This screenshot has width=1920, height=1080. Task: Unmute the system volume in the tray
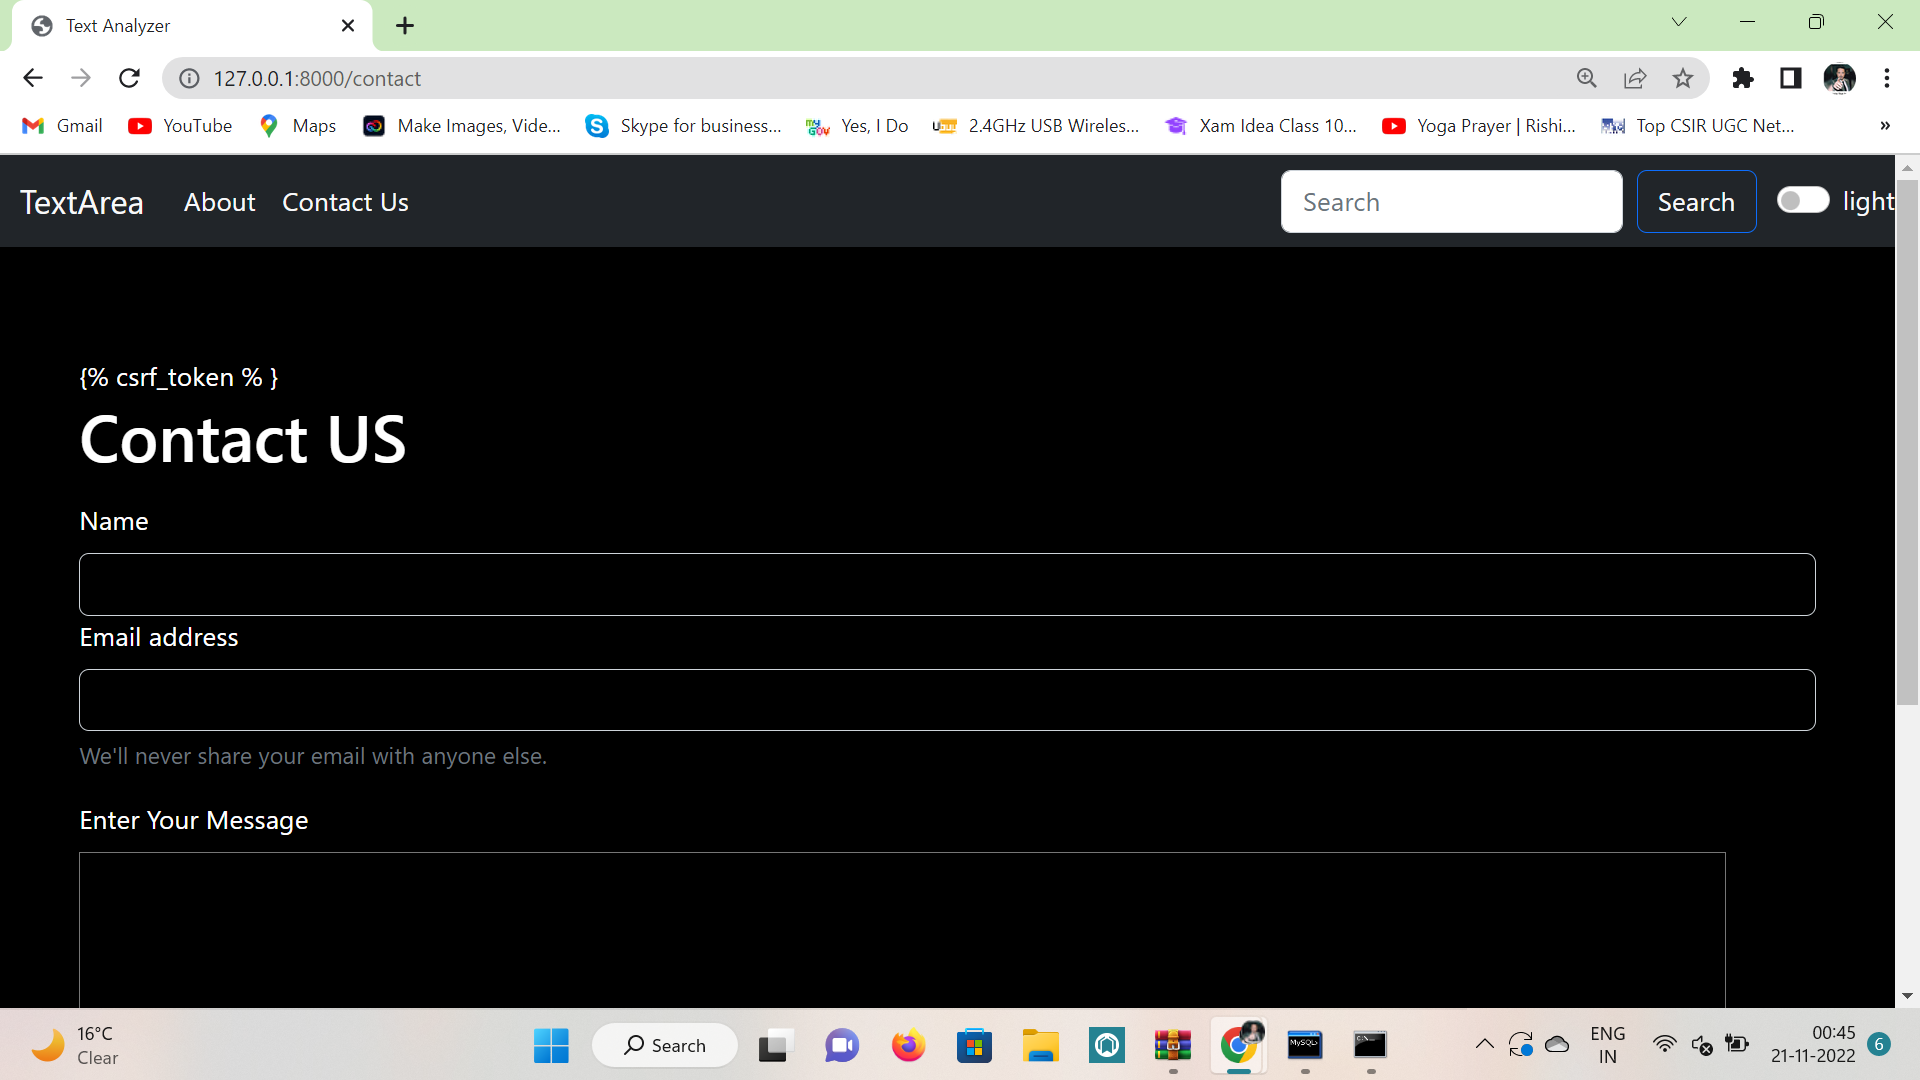click(1702, 1045)
